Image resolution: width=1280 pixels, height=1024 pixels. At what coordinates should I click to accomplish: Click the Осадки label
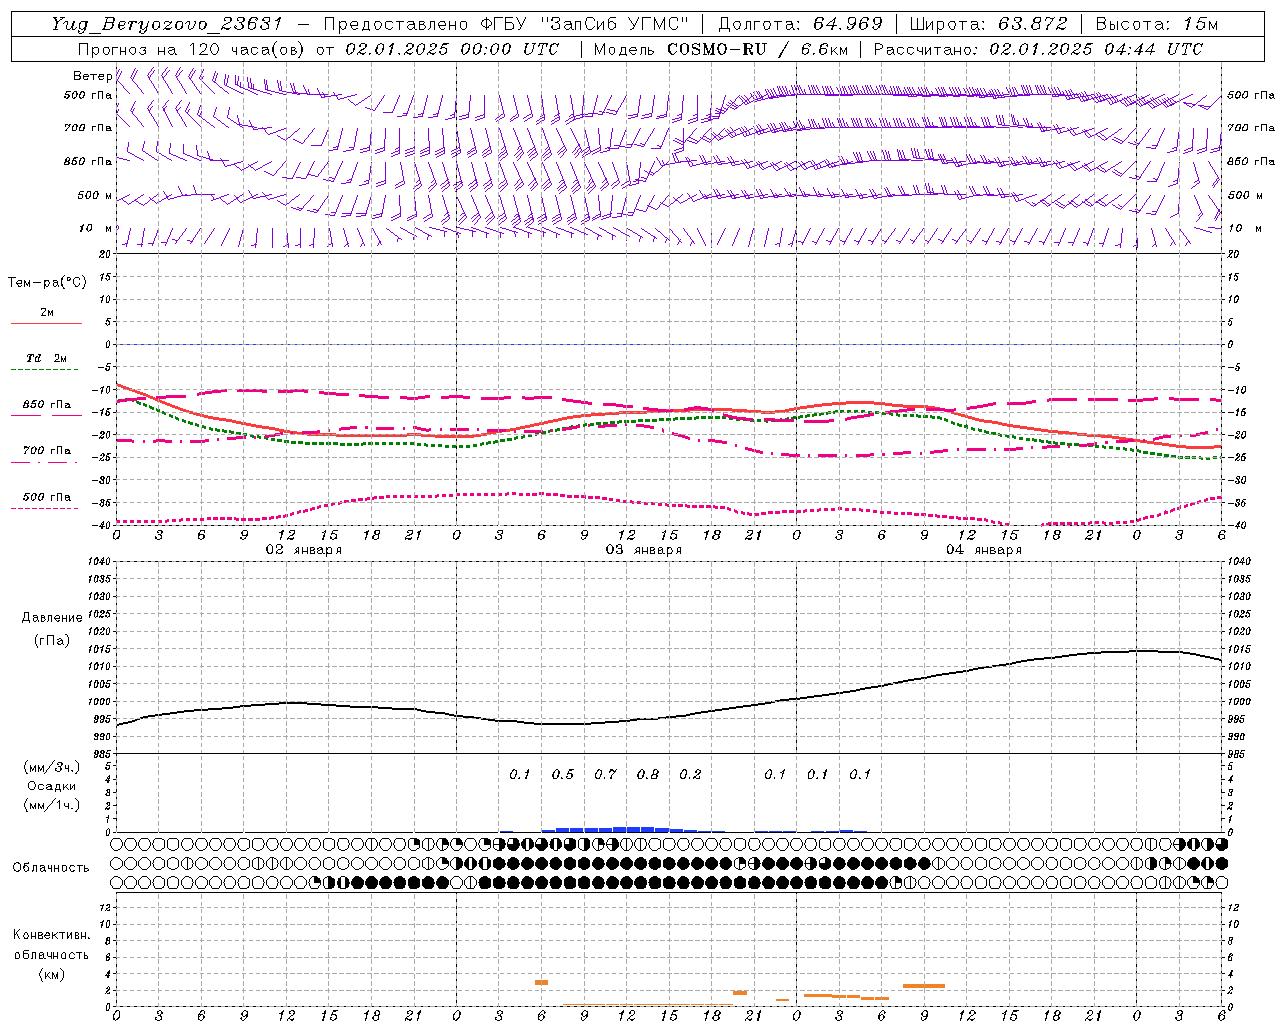[x=52, y=786]
